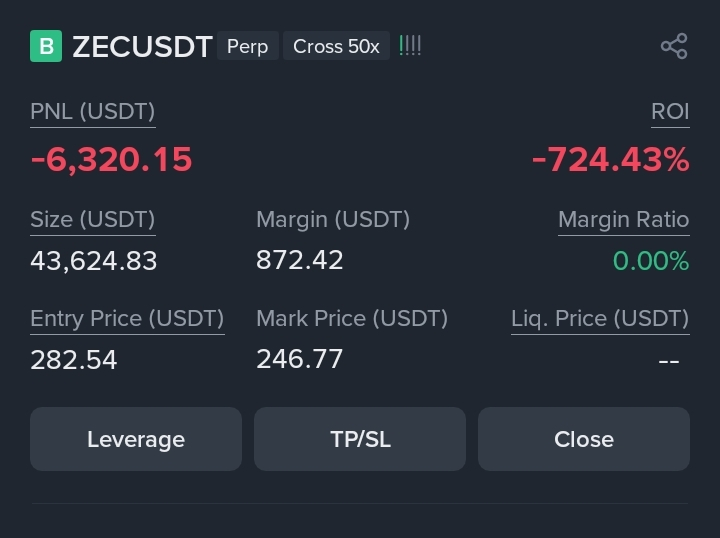Click the 246.77 mark price value

click(x=299, y=359)
